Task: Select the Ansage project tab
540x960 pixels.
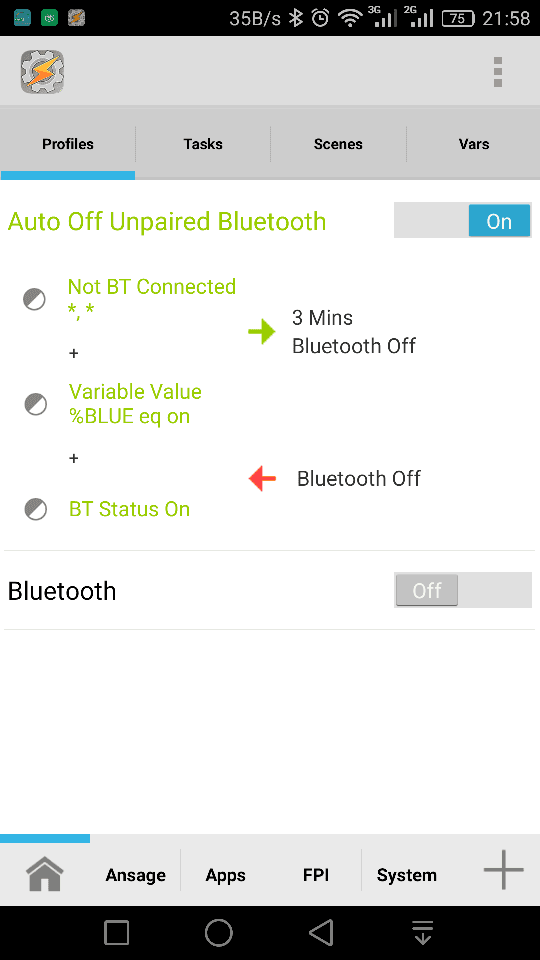Action: tap(135, 876)
